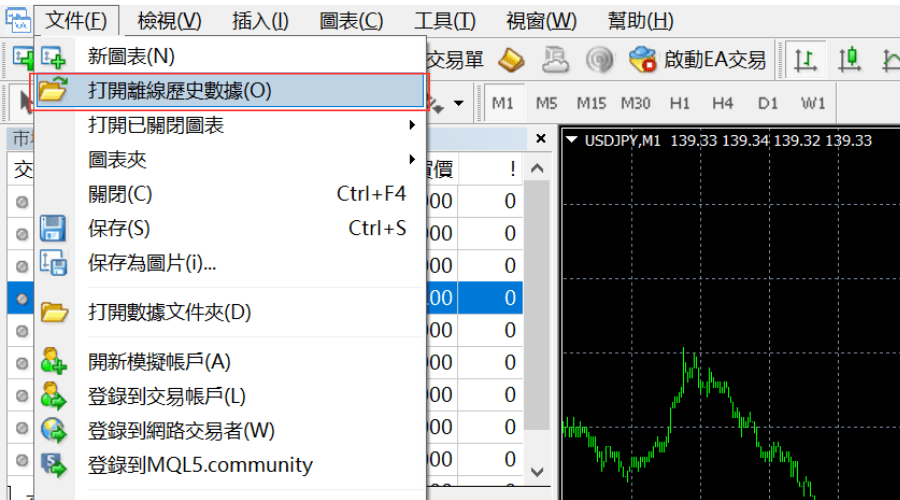Click the new chart plus icon in menu
The width and height of the screenshot is (900, 500).
coord(53,57)
